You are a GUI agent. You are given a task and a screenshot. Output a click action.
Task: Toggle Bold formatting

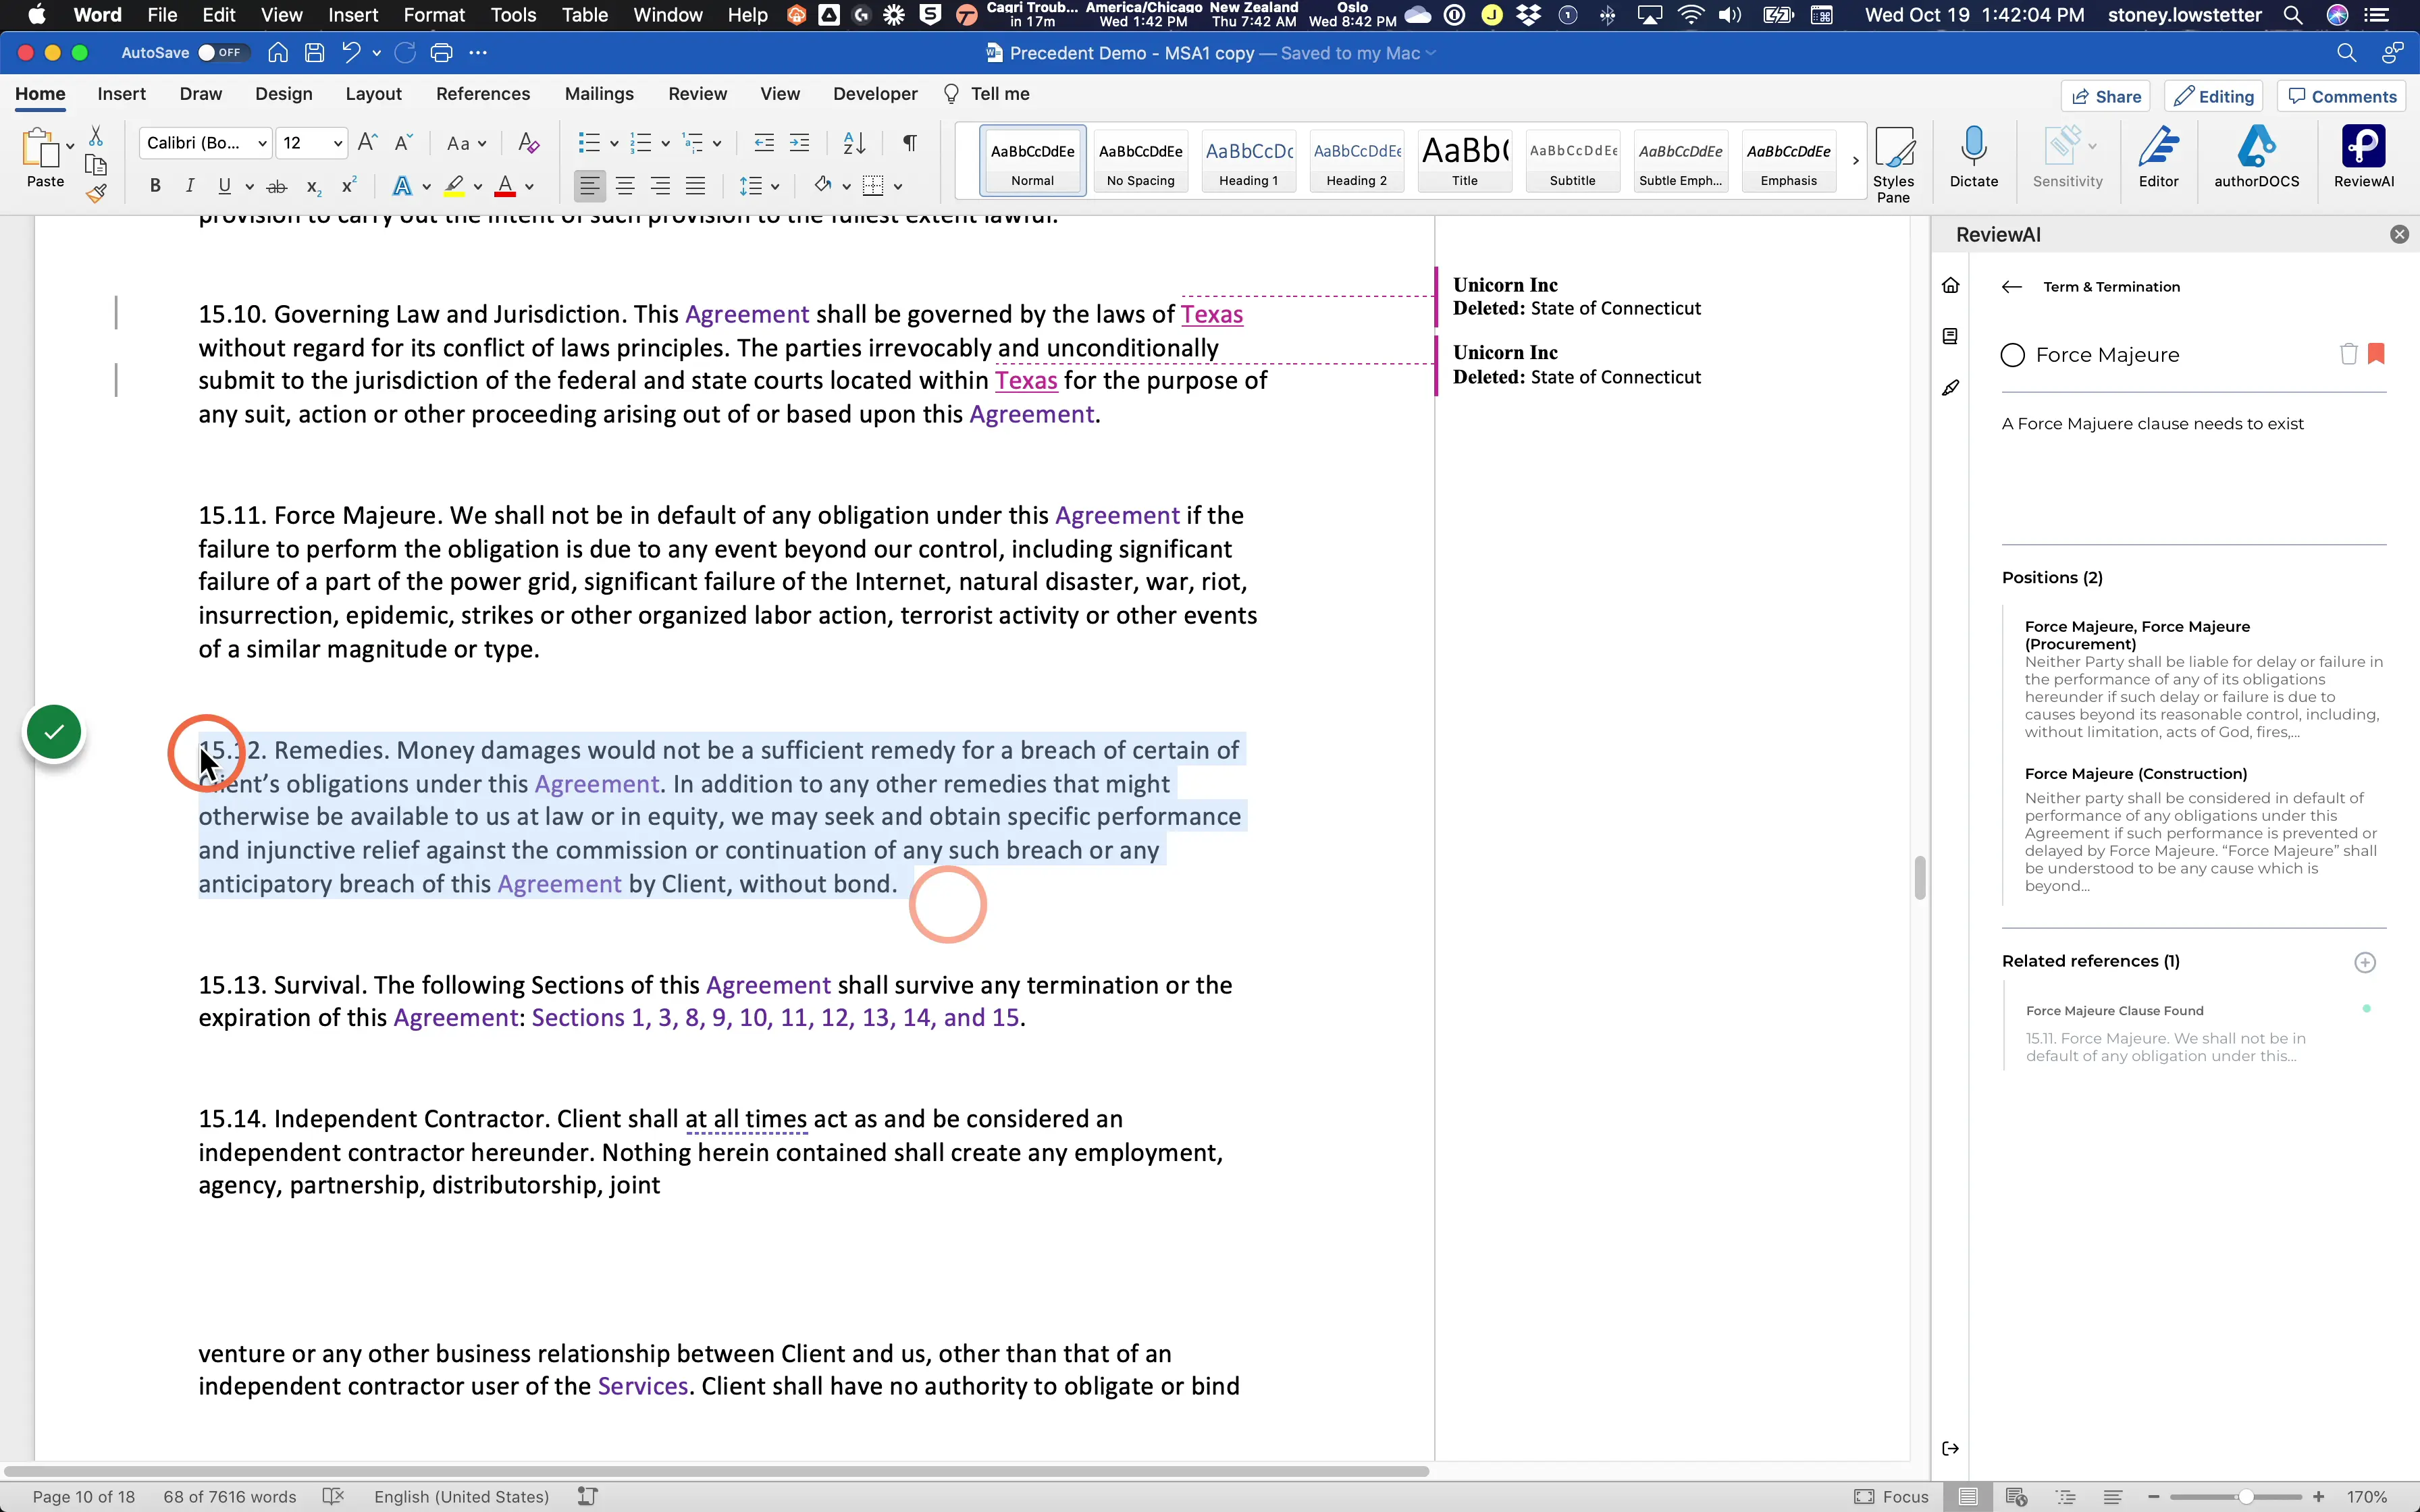coord(155,186)
